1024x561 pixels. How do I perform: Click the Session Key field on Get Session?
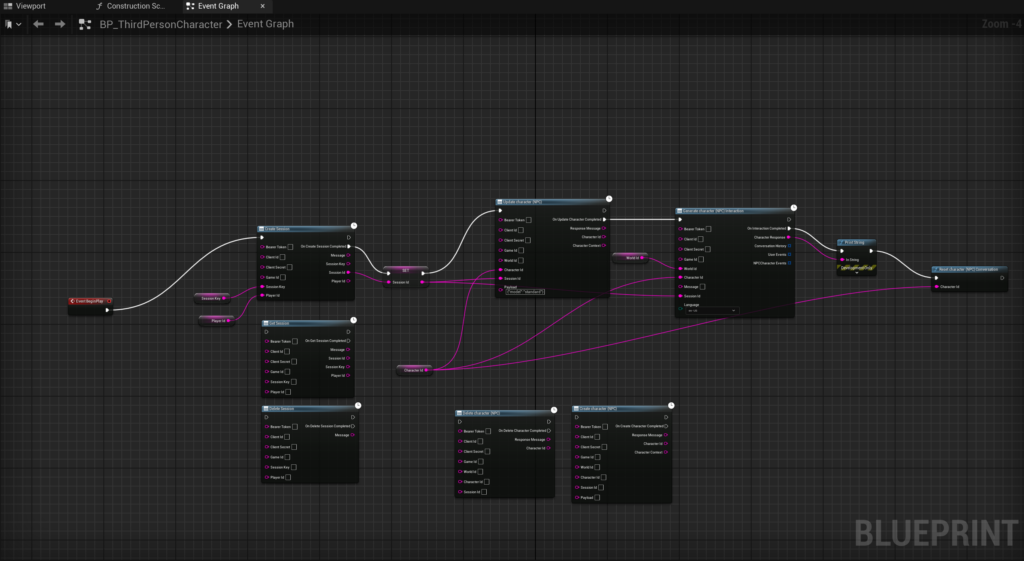coord(293,382)
